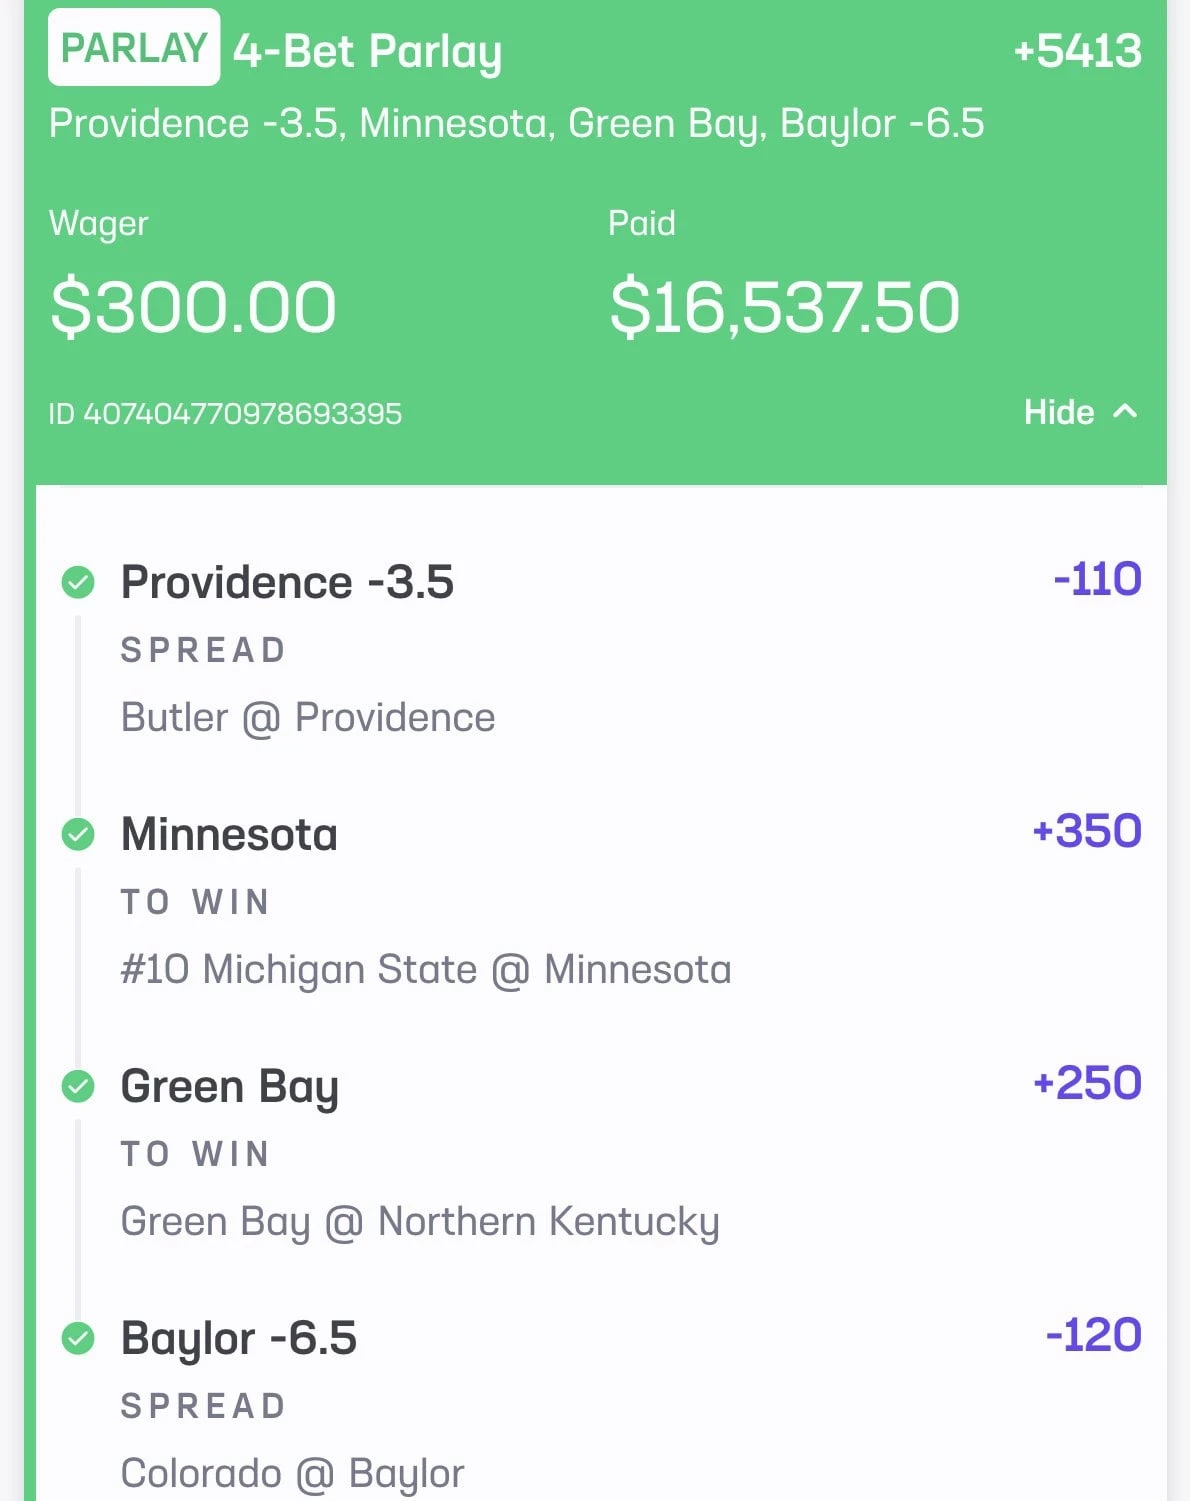
Task: Click the green check icon beside Baylor -6.5
Action: point(78,1338)
